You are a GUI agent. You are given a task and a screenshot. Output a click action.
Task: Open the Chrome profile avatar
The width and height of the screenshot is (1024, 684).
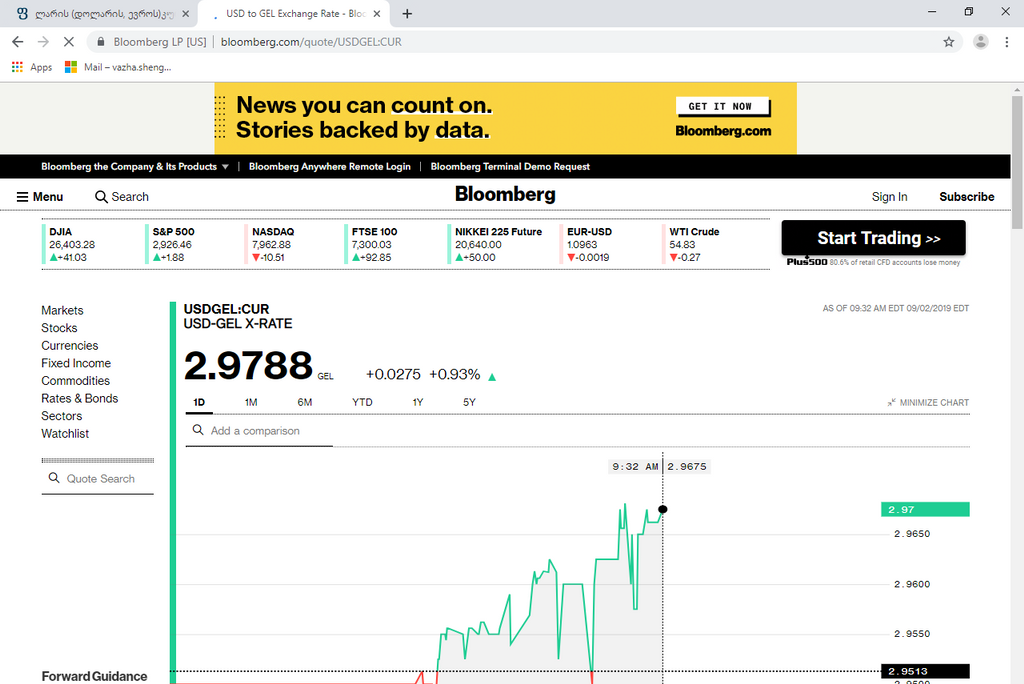tap(980, 42)
